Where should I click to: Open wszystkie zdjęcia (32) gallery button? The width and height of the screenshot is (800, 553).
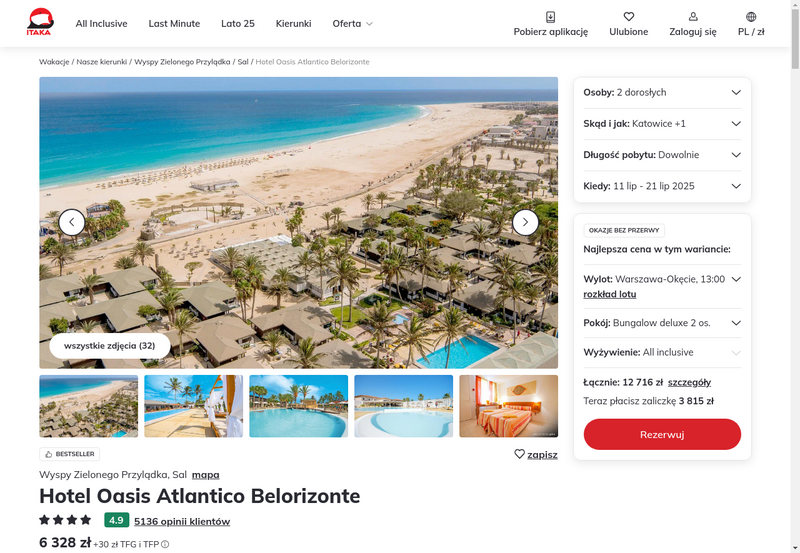[x=110, y=346]
